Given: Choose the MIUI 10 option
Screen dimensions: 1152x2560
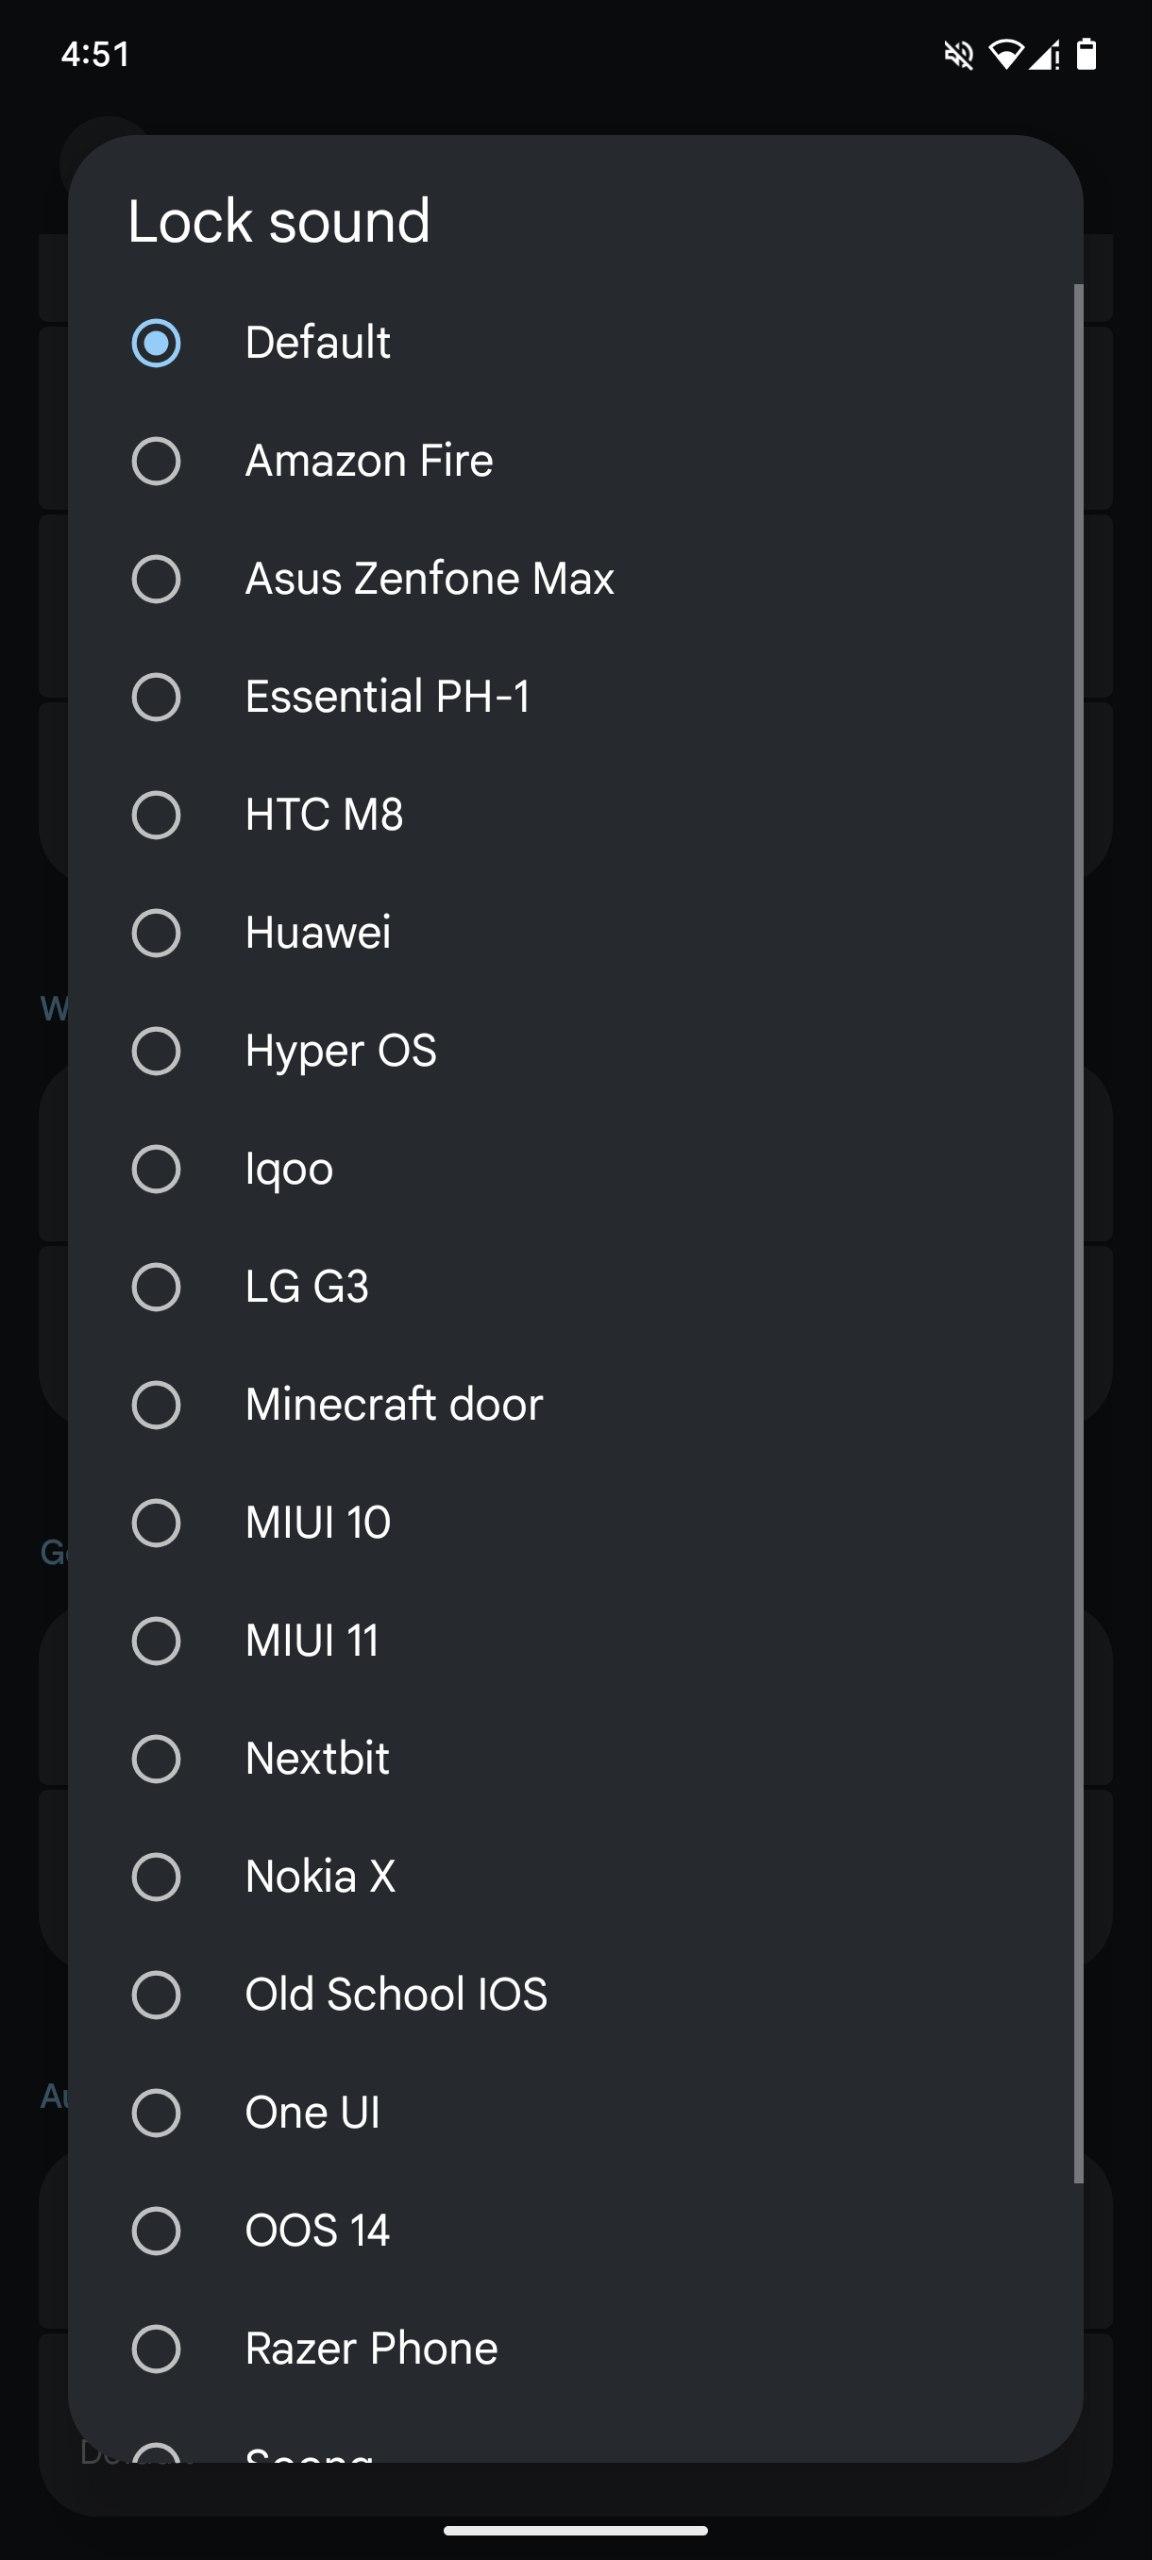Looking at the screenshot, I should pyautogui.click(x=156, y=1523).
